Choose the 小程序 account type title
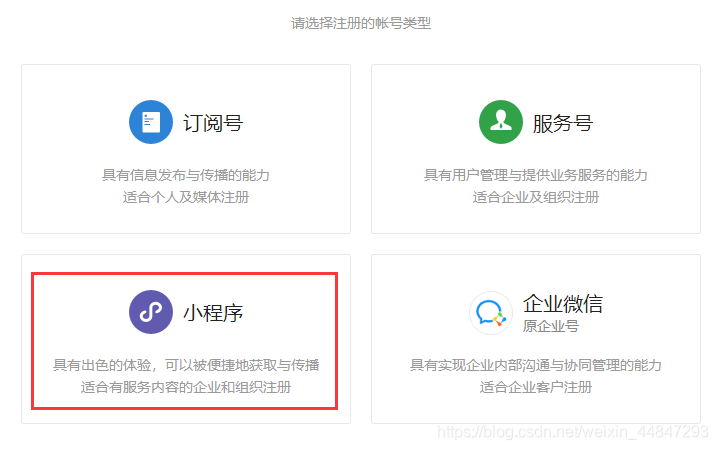The width and height of the screenshot is (718, 450). point(213,313)
